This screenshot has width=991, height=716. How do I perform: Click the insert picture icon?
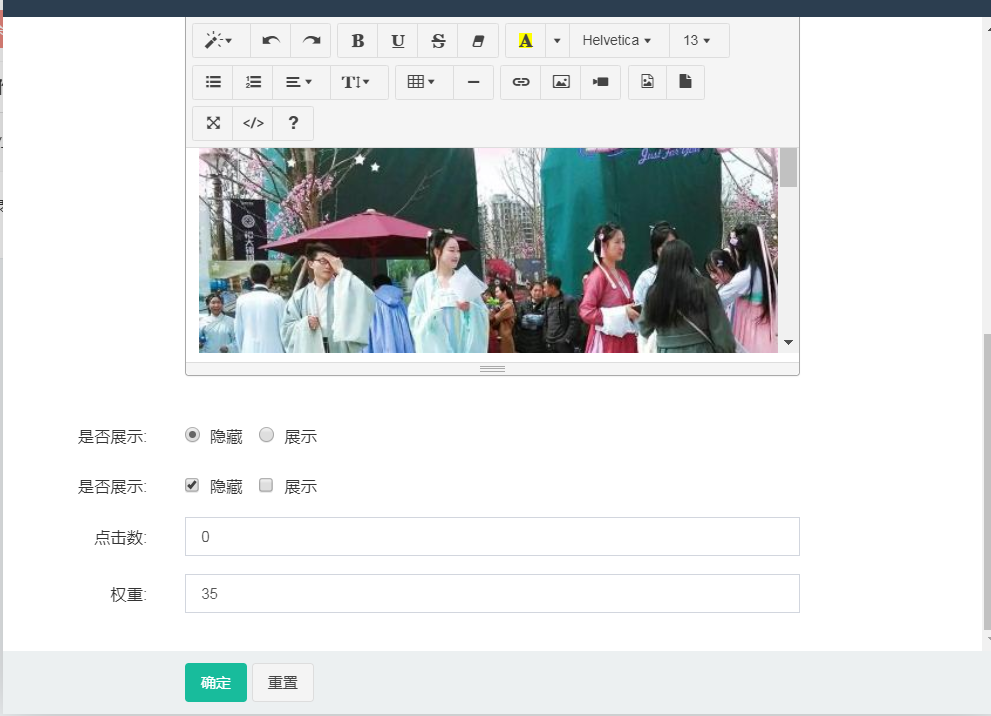pyautogui.click(x=560, y=82)
